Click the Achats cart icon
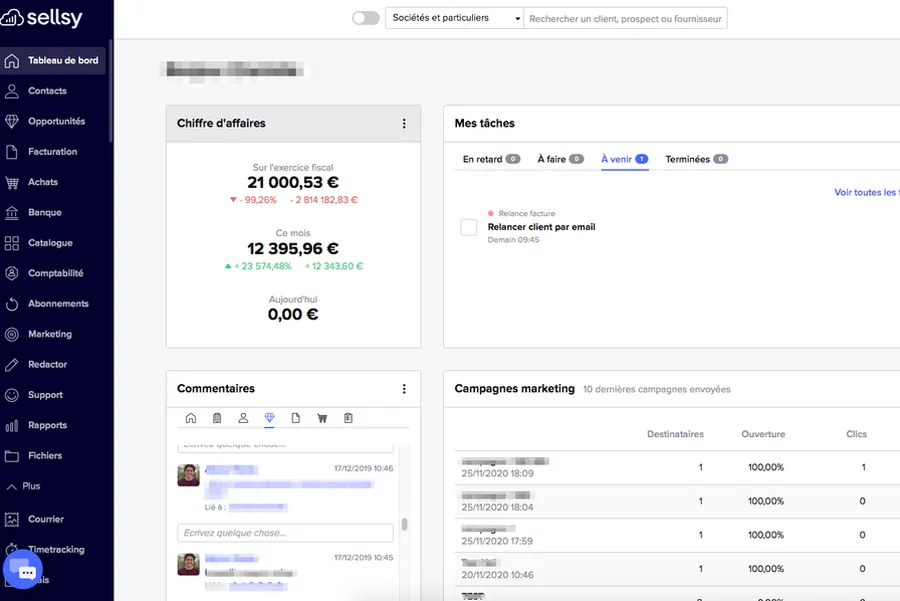The image size is (900, 601). tap(11, 182)
